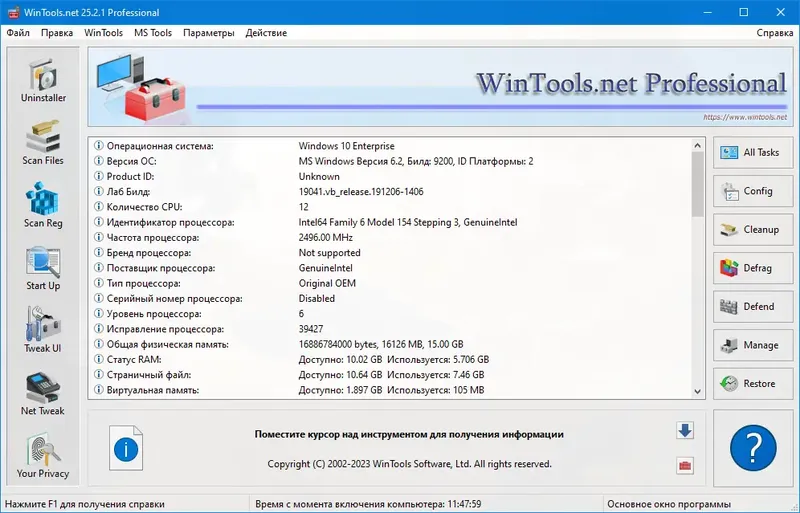Select the Windows 10 Enterprise value
800x513 pixels.
[x=346, y=146]
